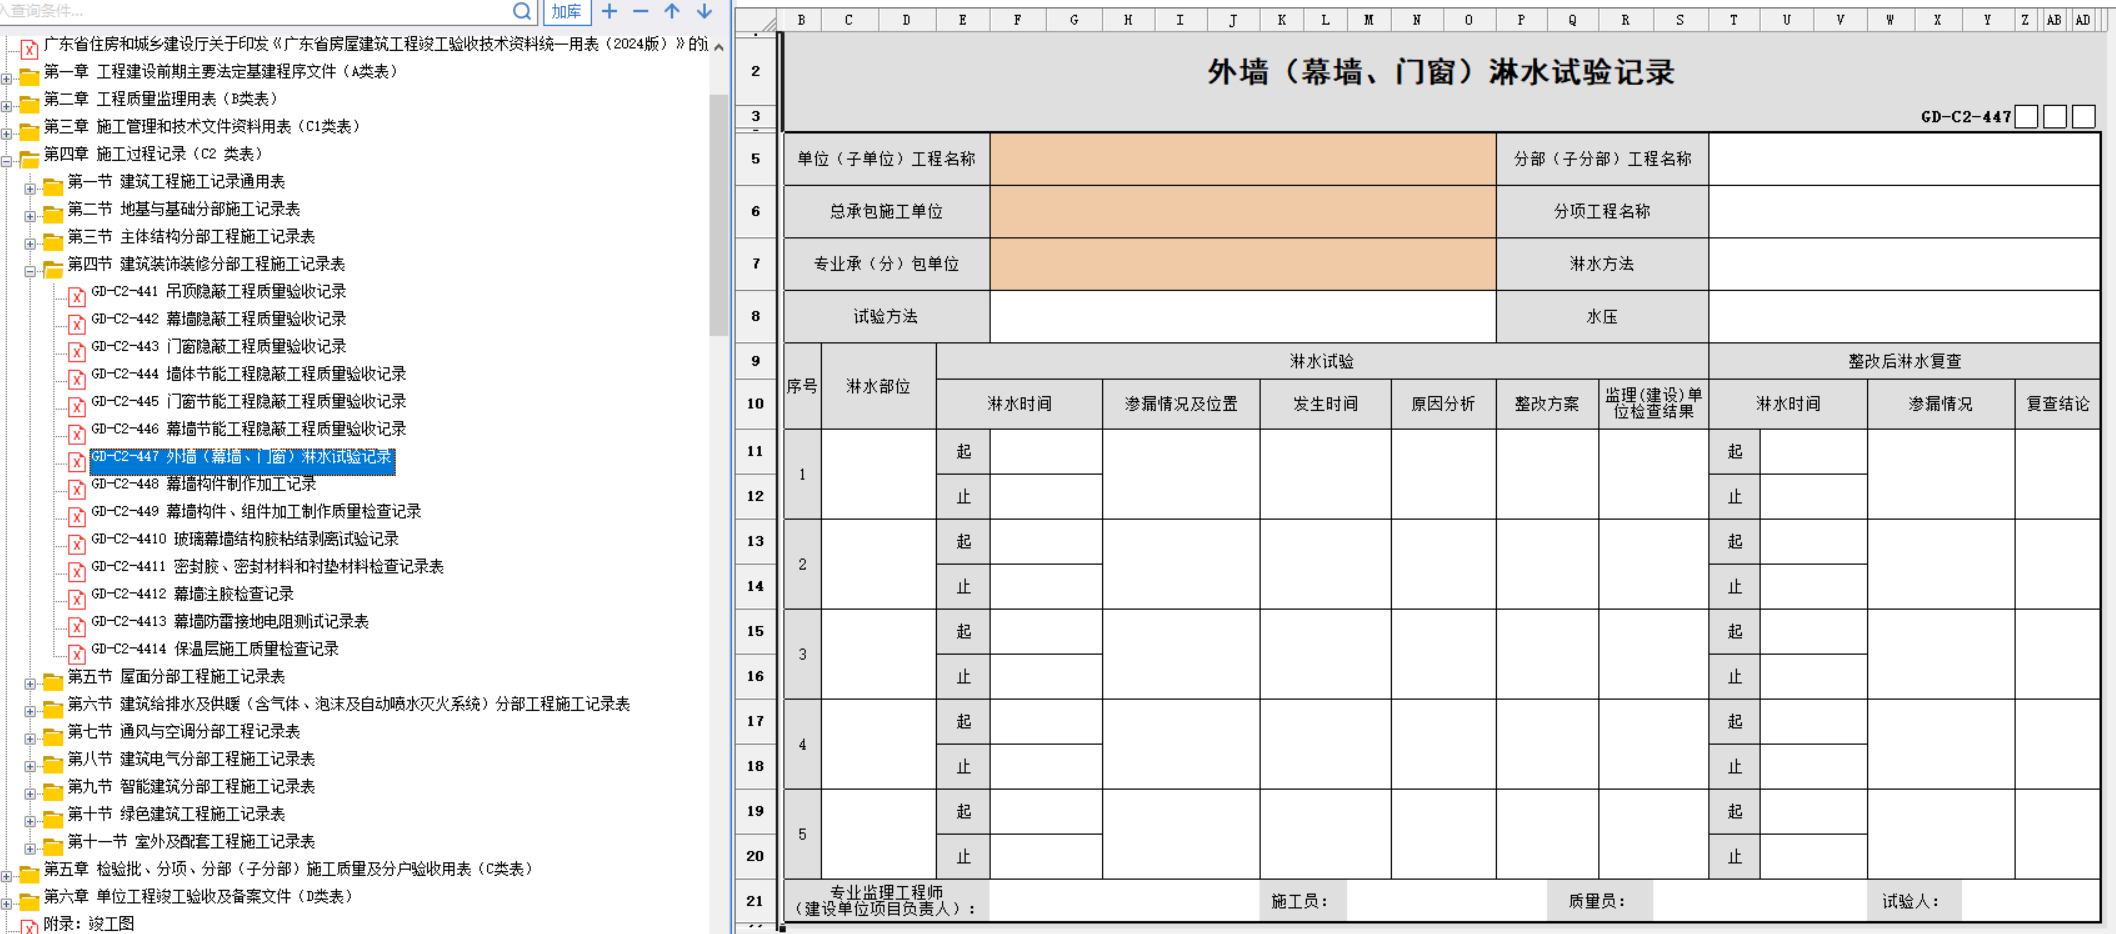Tick middle checkbox after GD-C2-447

click(2055, 117)
